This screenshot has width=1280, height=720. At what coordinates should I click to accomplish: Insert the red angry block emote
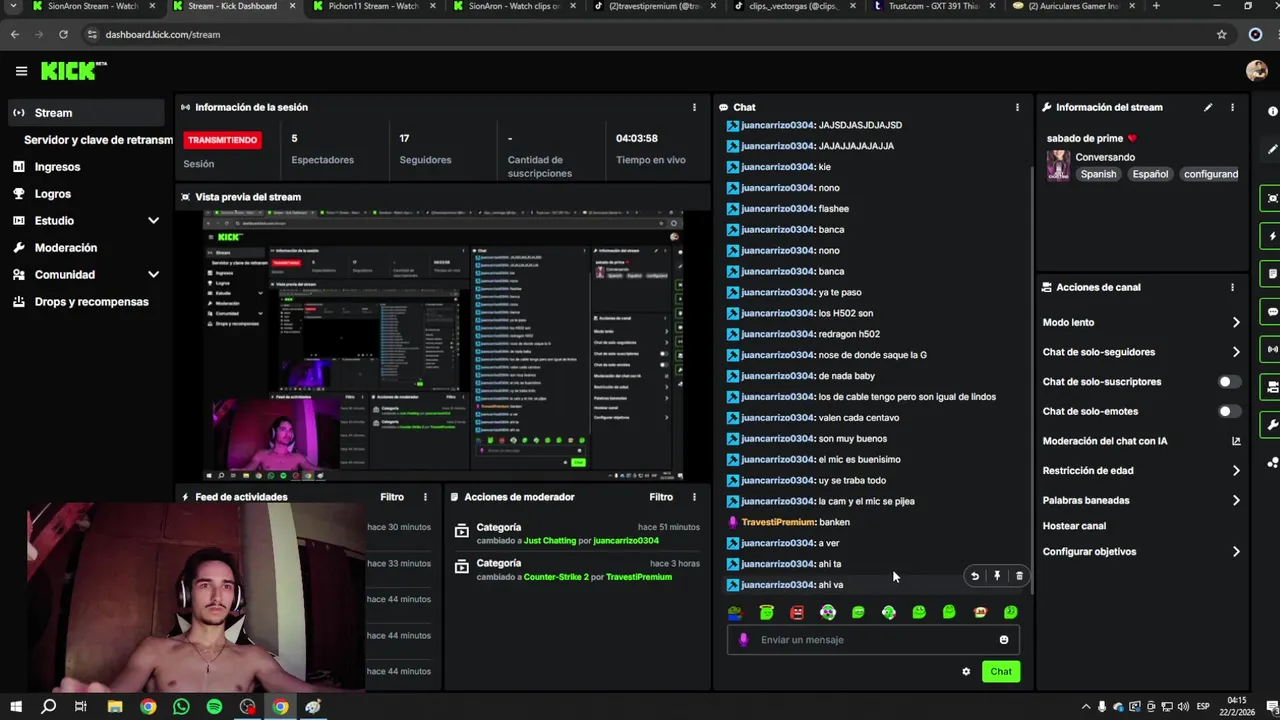coord(797,612)
